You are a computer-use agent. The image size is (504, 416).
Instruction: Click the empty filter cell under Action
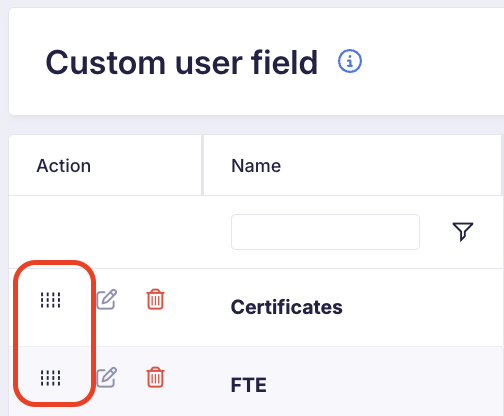click(105, 232)
